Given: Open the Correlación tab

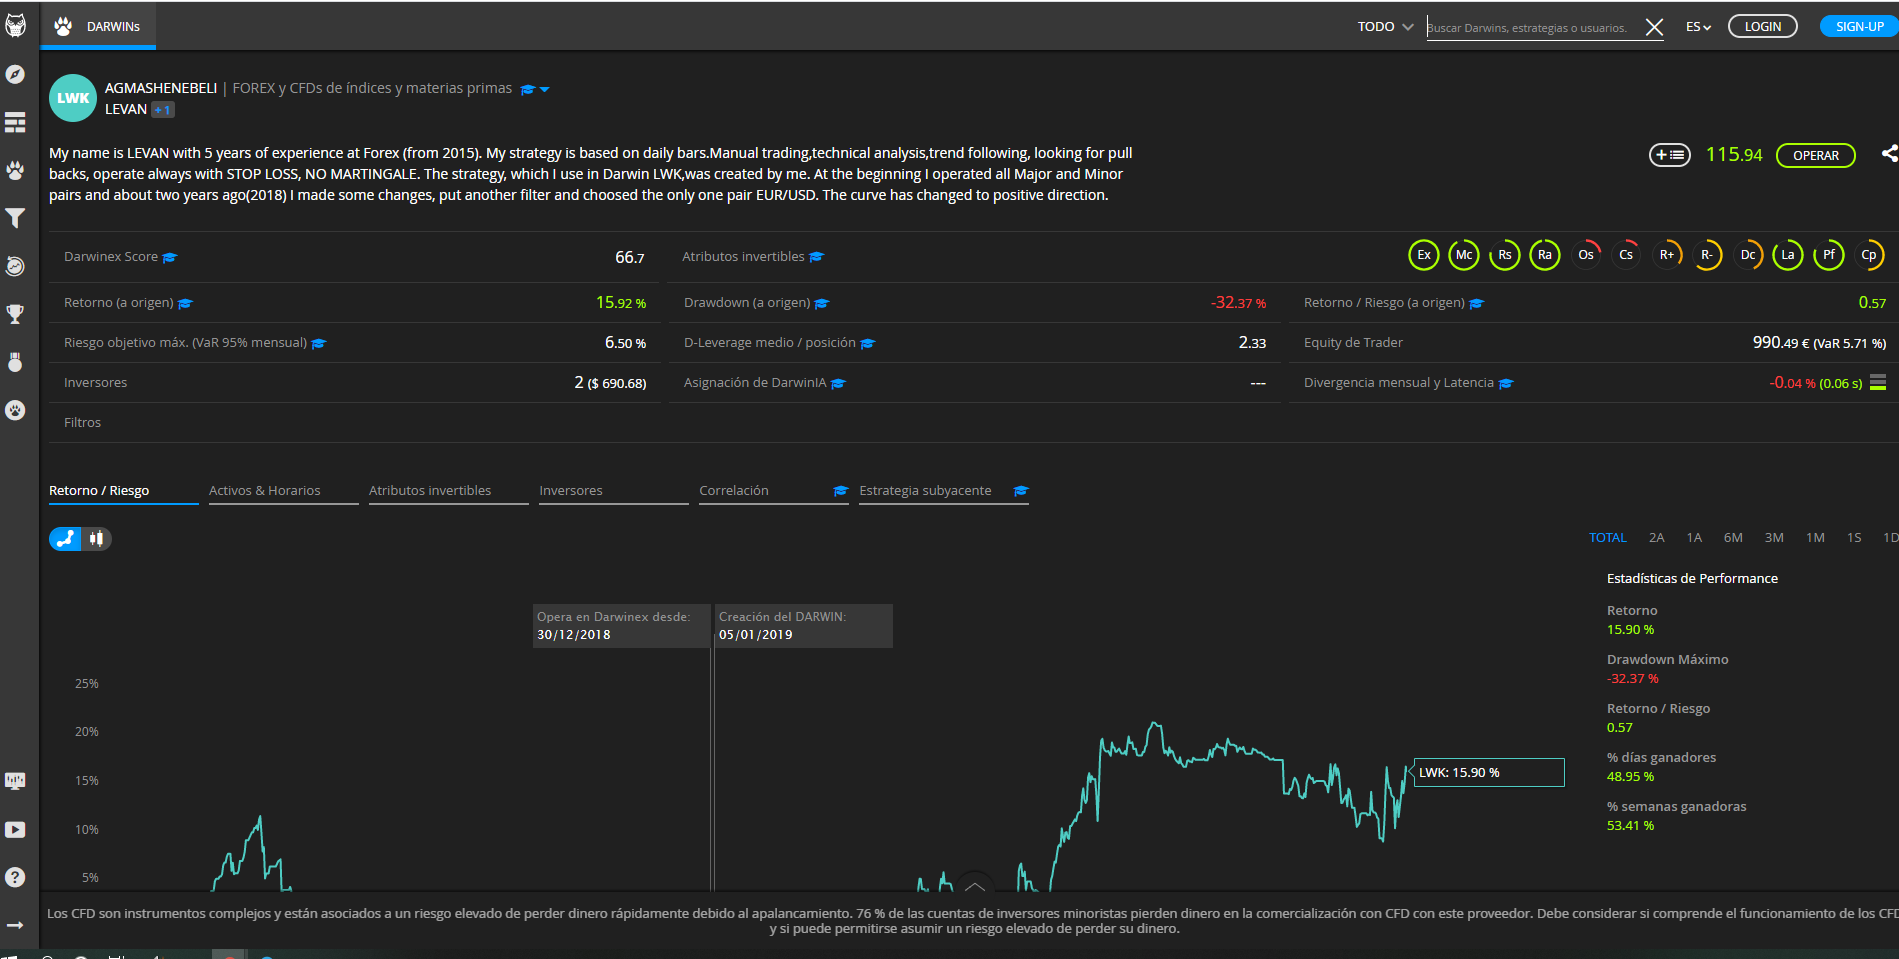Looking at the screenshot, I should click(734, 491).
